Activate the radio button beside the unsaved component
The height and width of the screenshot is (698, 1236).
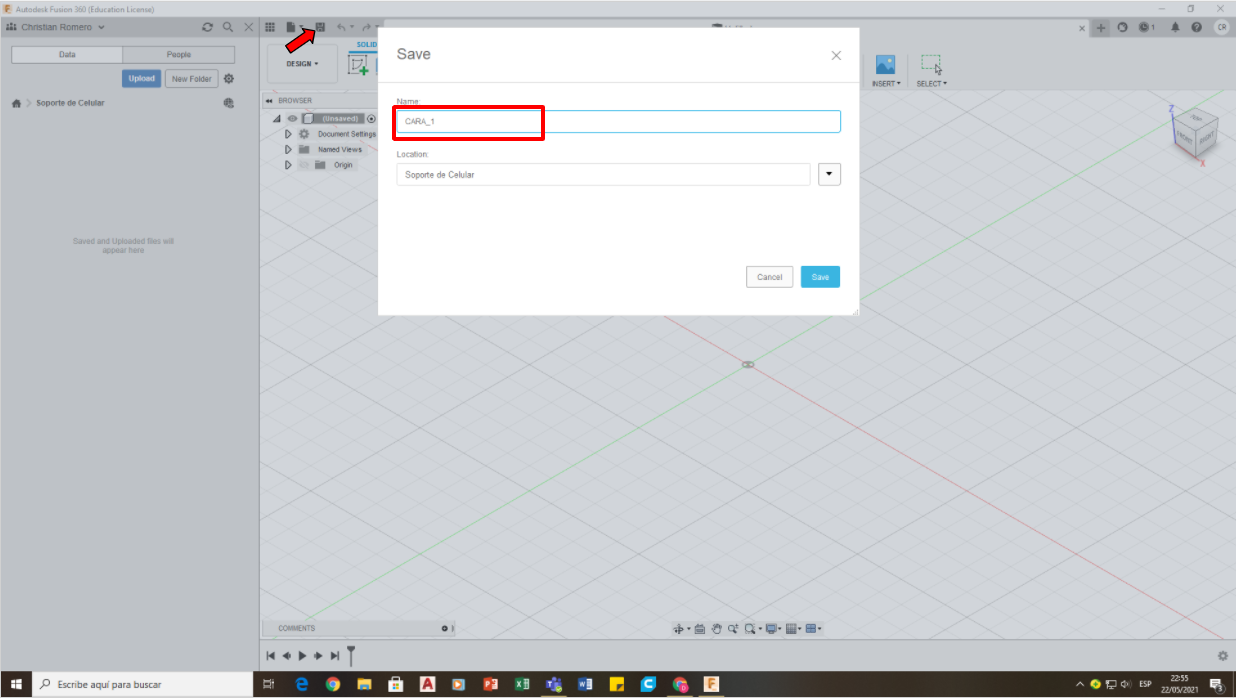[371, 118]
